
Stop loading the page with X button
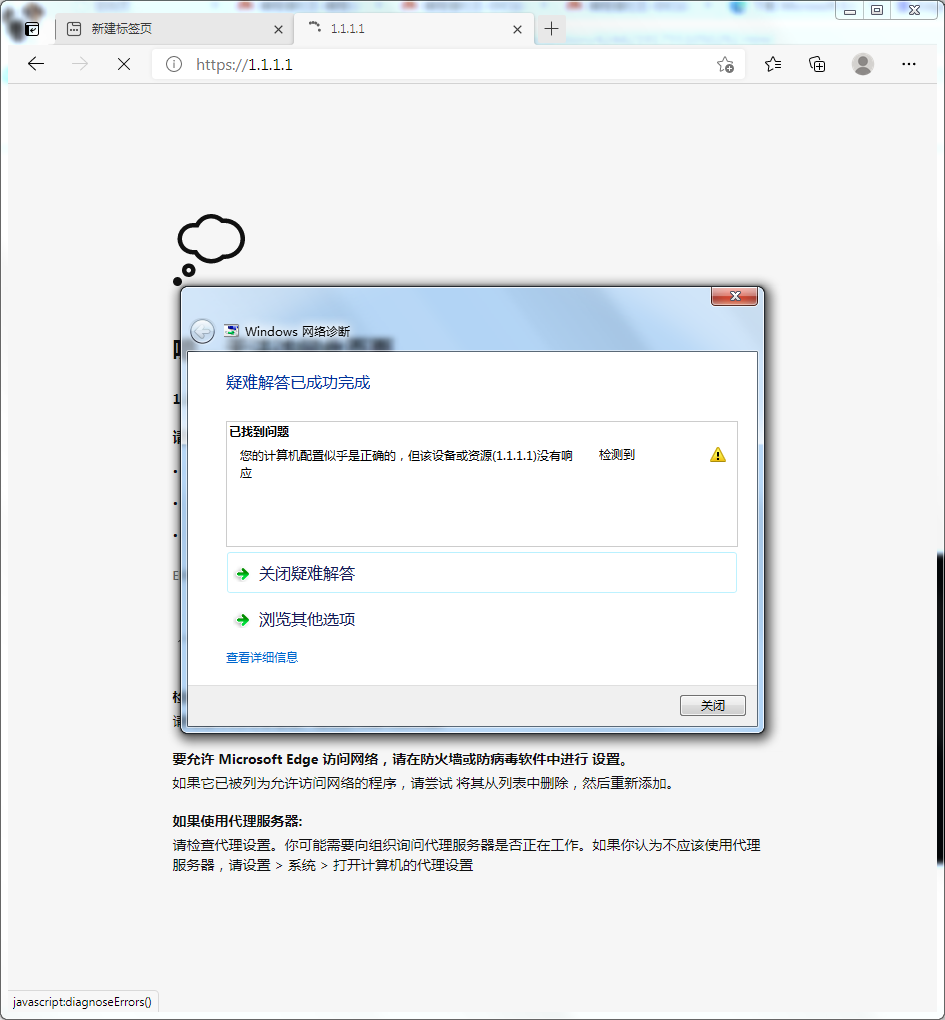coord(124,64)
